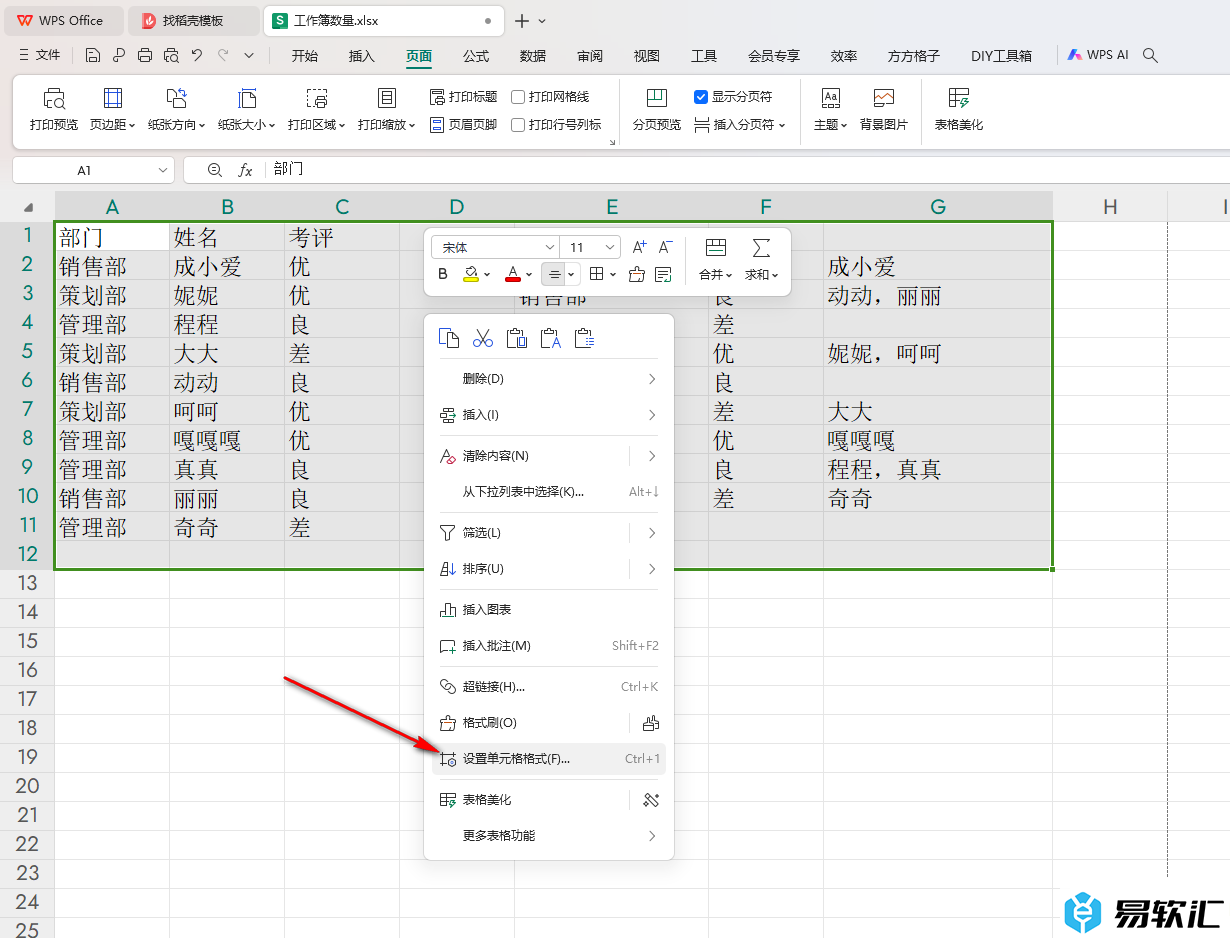Toggle Bold in floating mini toolbar
The width and height of the screenshot is (1230, 938).
click(443, 274)
